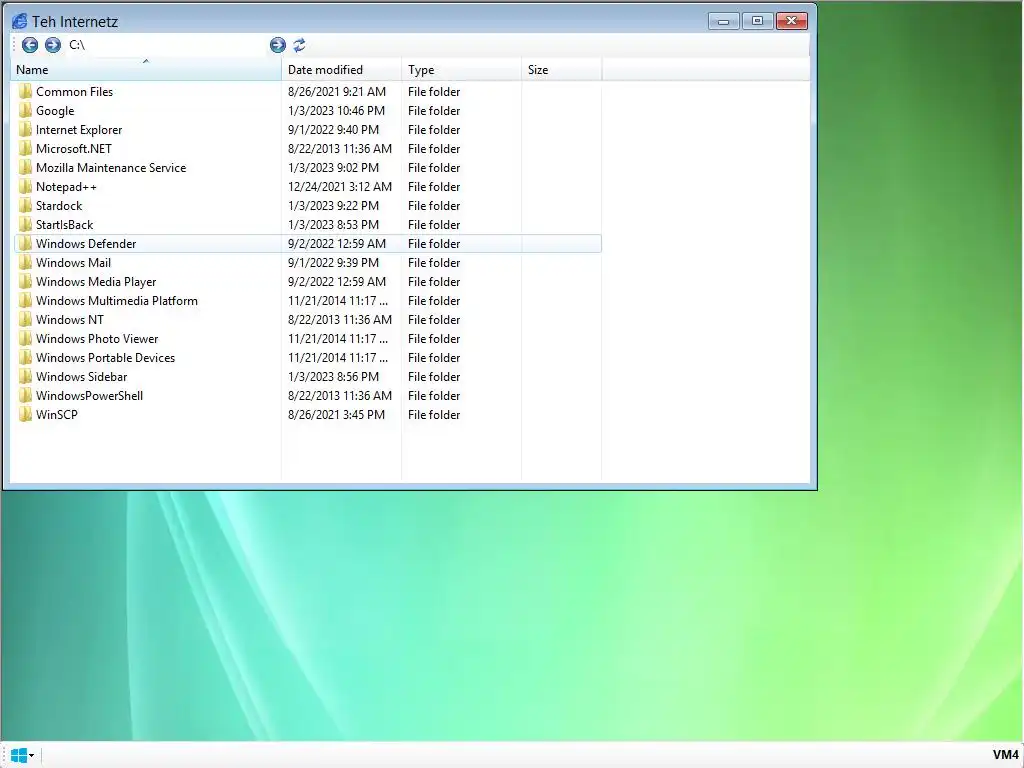Screen dimensions: 1024x768
Task: Click the Windows Media Player name
Action: [x=96, y=281]
